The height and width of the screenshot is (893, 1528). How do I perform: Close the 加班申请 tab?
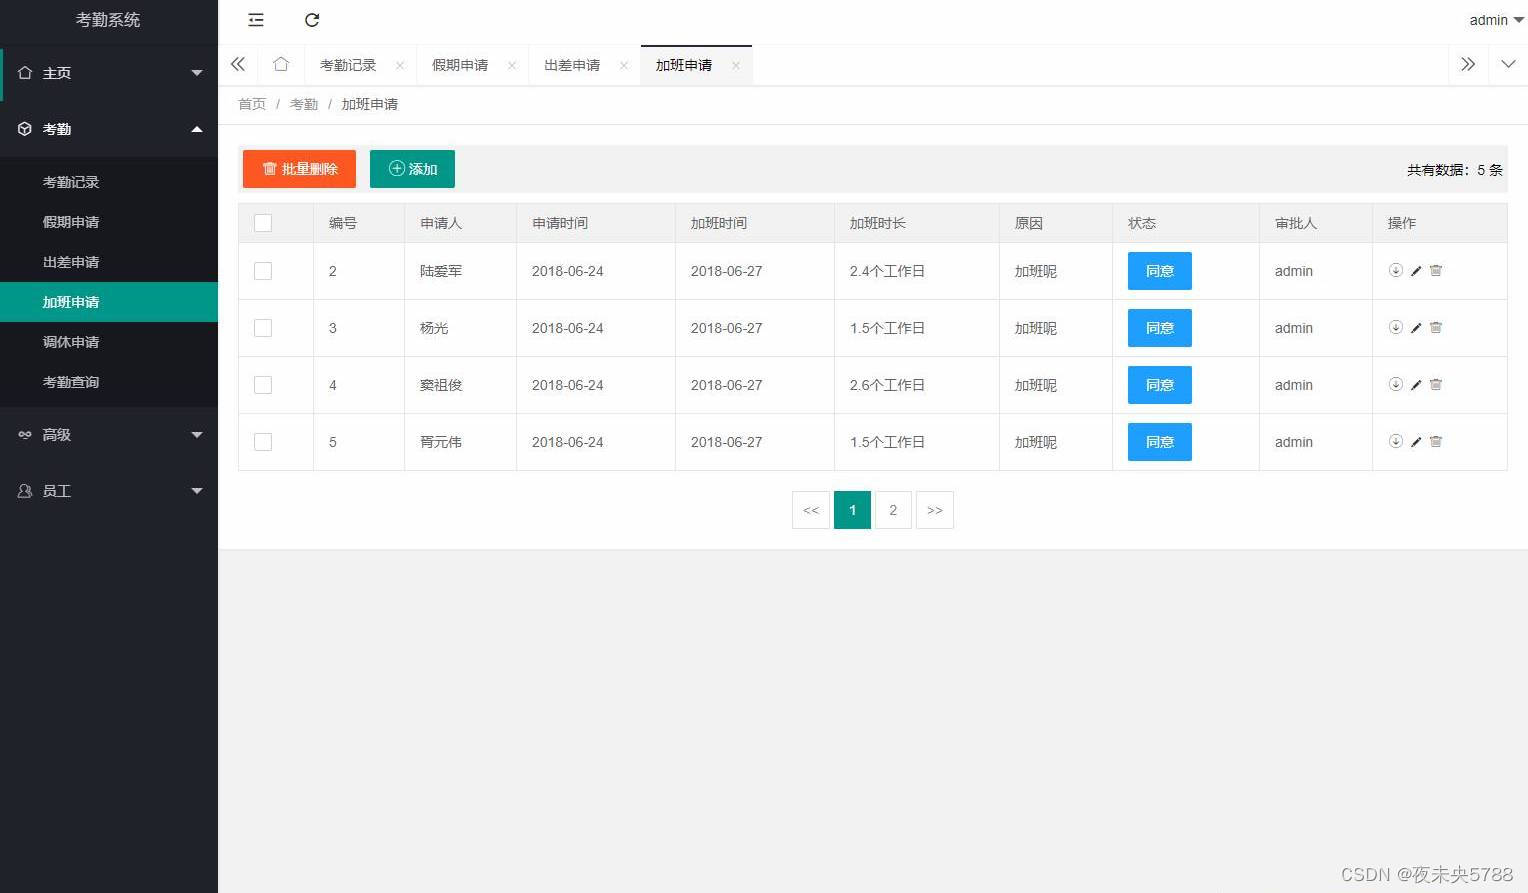736,65
